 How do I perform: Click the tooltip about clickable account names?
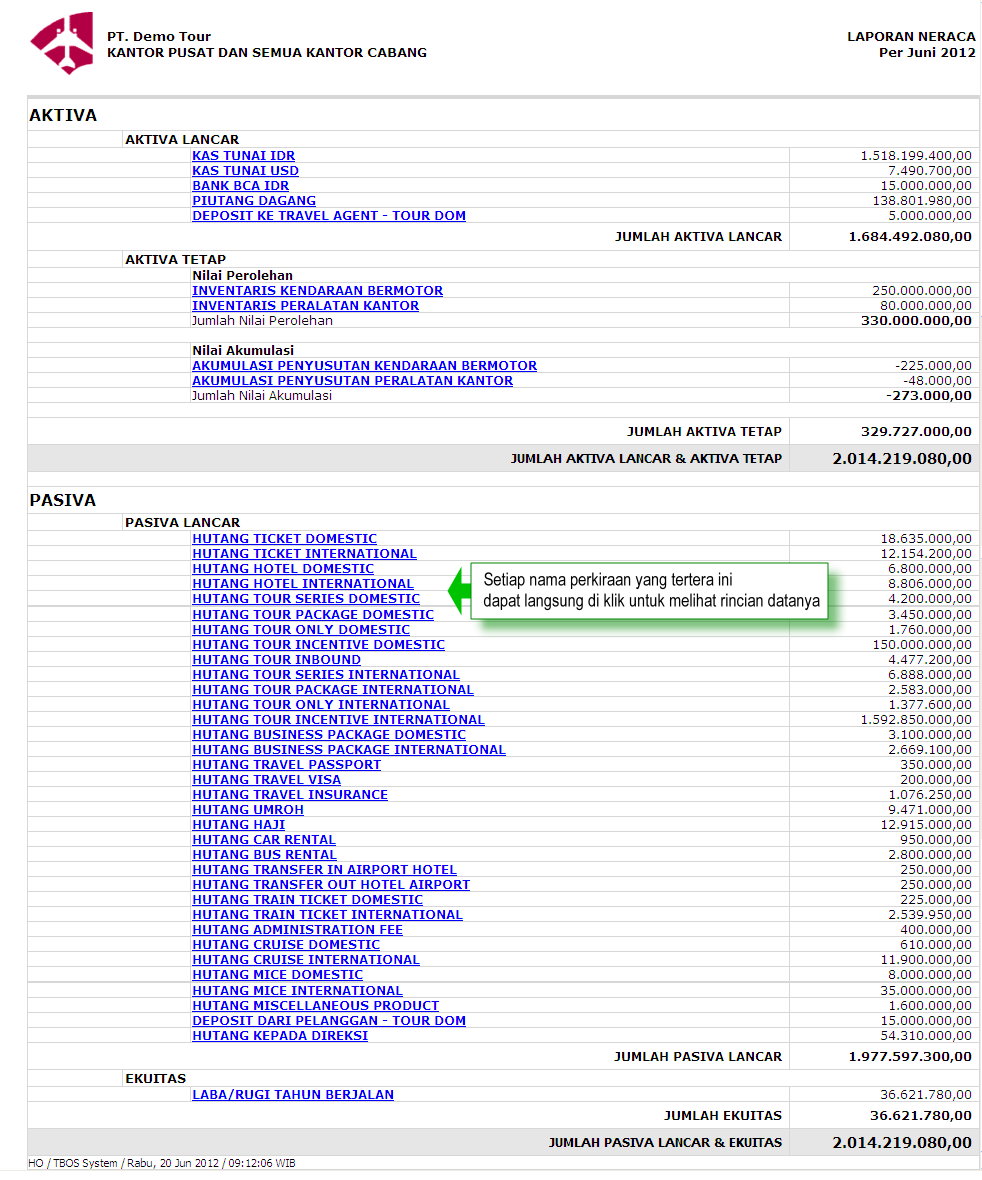click(x=651, y=591)
